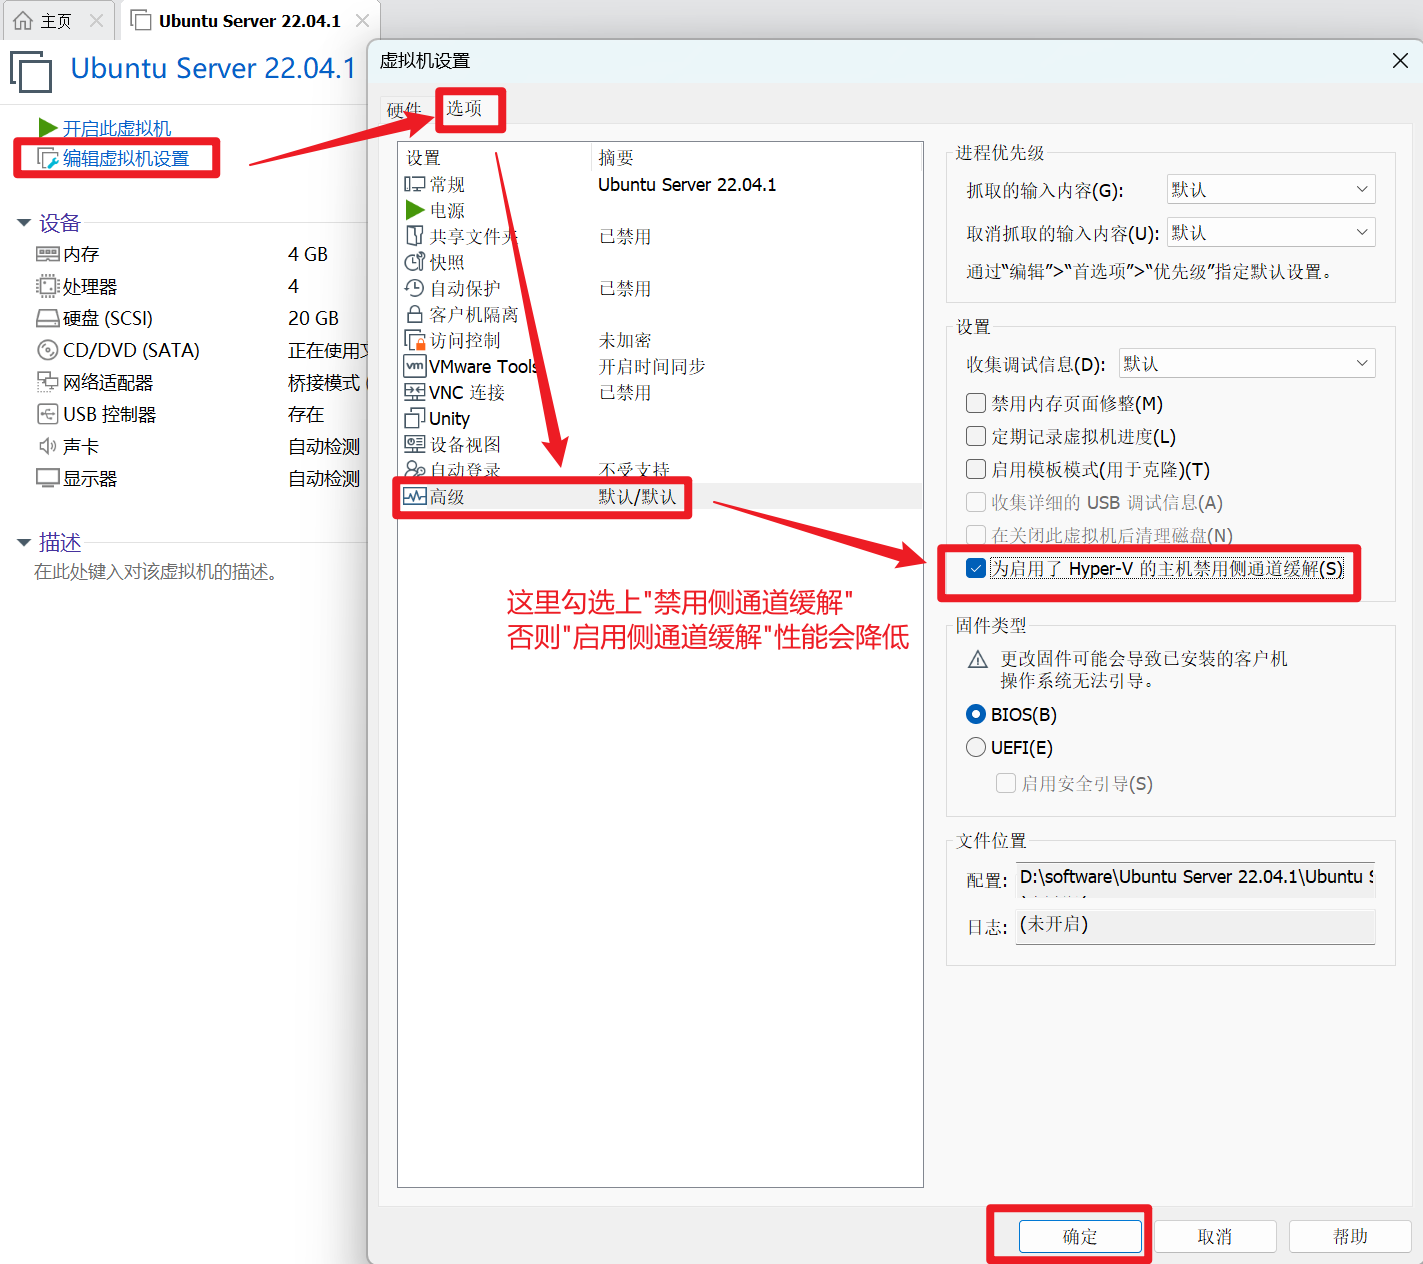The height and width of the screenshot is (1264, 1423).
Task: Click the VNC 连接 icon
Action: tap(415, 392)
